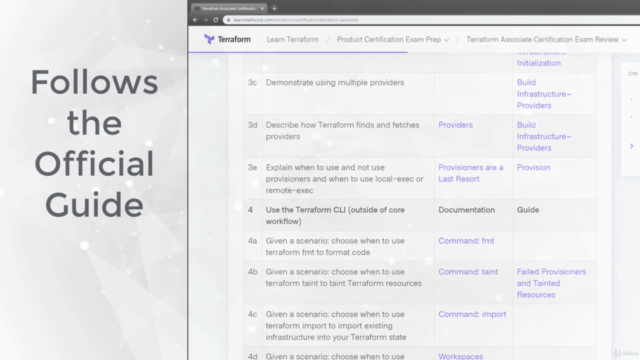640x360 pixels.
Task: Open the Workspaces documentation link
Action: pos(460,356)
